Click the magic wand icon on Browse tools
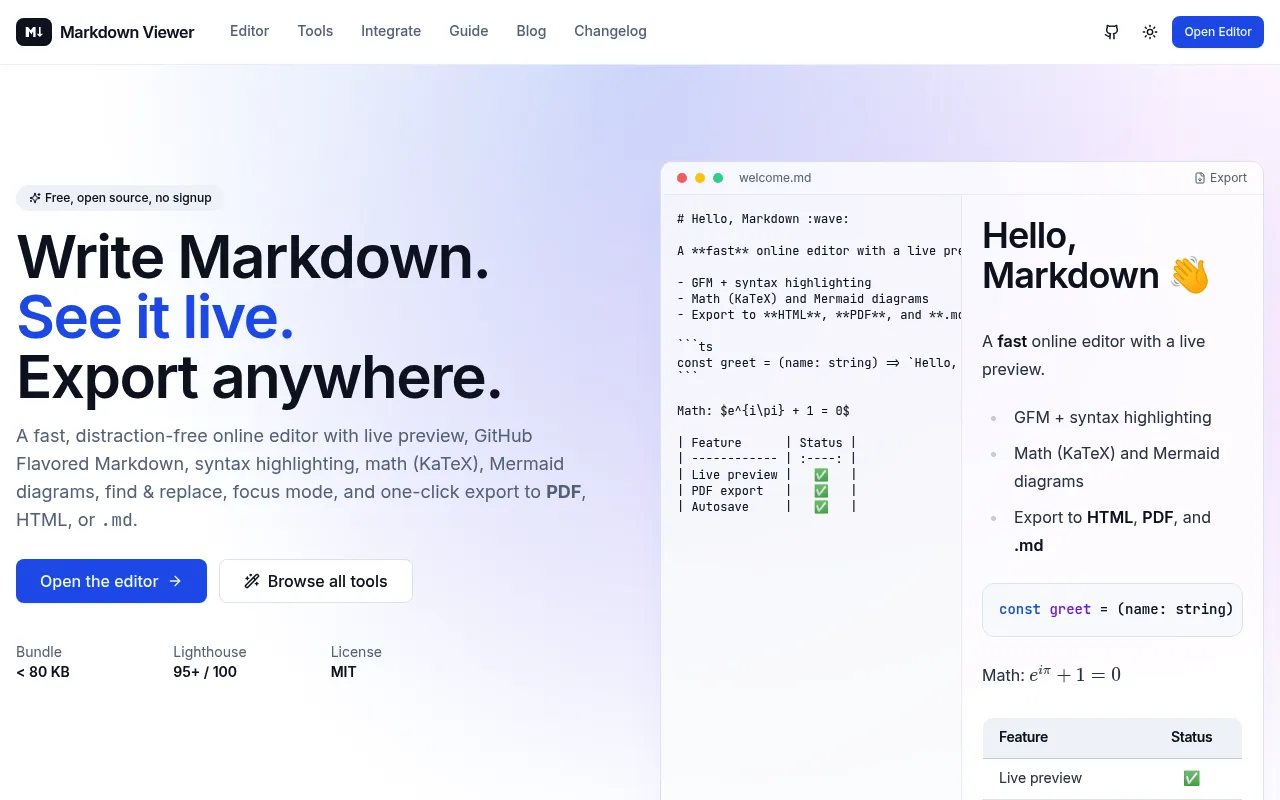The width and height of the screenshot is (1280, 800). 252,581
